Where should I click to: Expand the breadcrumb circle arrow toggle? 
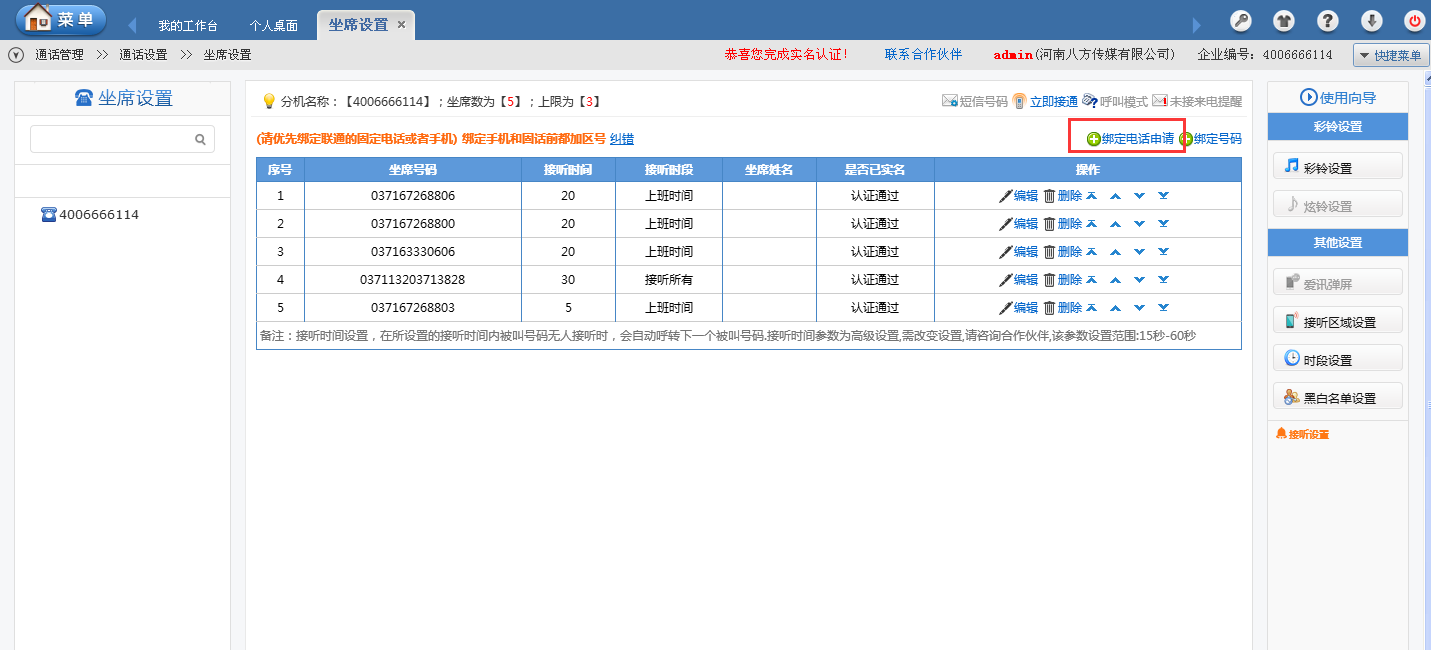(x=16, y=55)
